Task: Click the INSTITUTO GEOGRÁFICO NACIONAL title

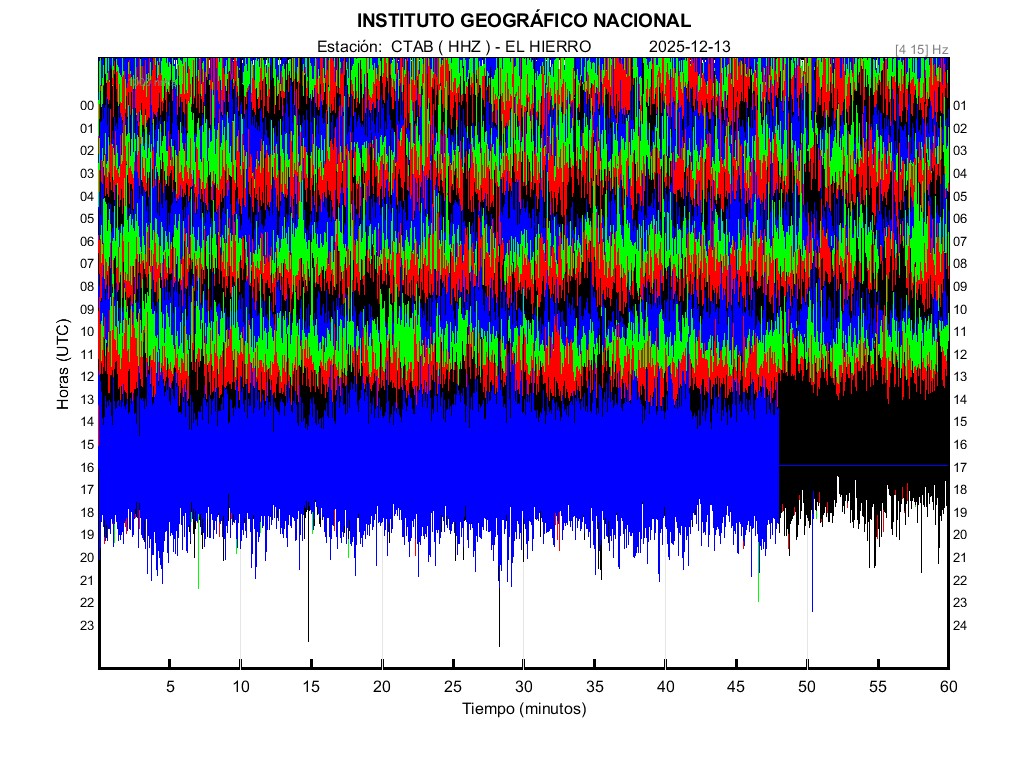Action: click(x=523, y=20)
